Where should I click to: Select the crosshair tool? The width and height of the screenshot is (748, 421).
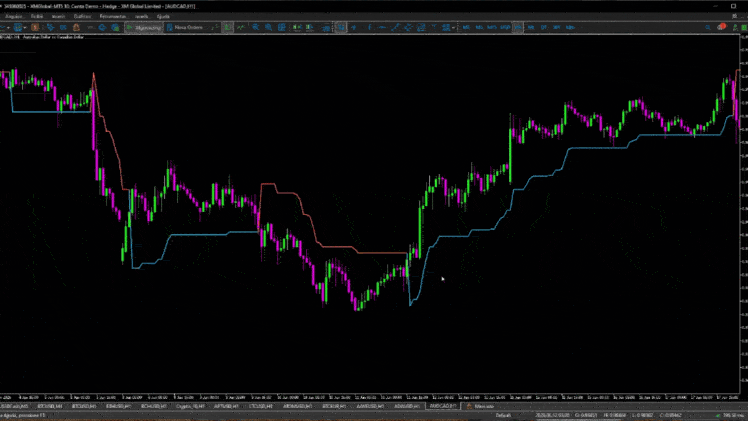353,27
